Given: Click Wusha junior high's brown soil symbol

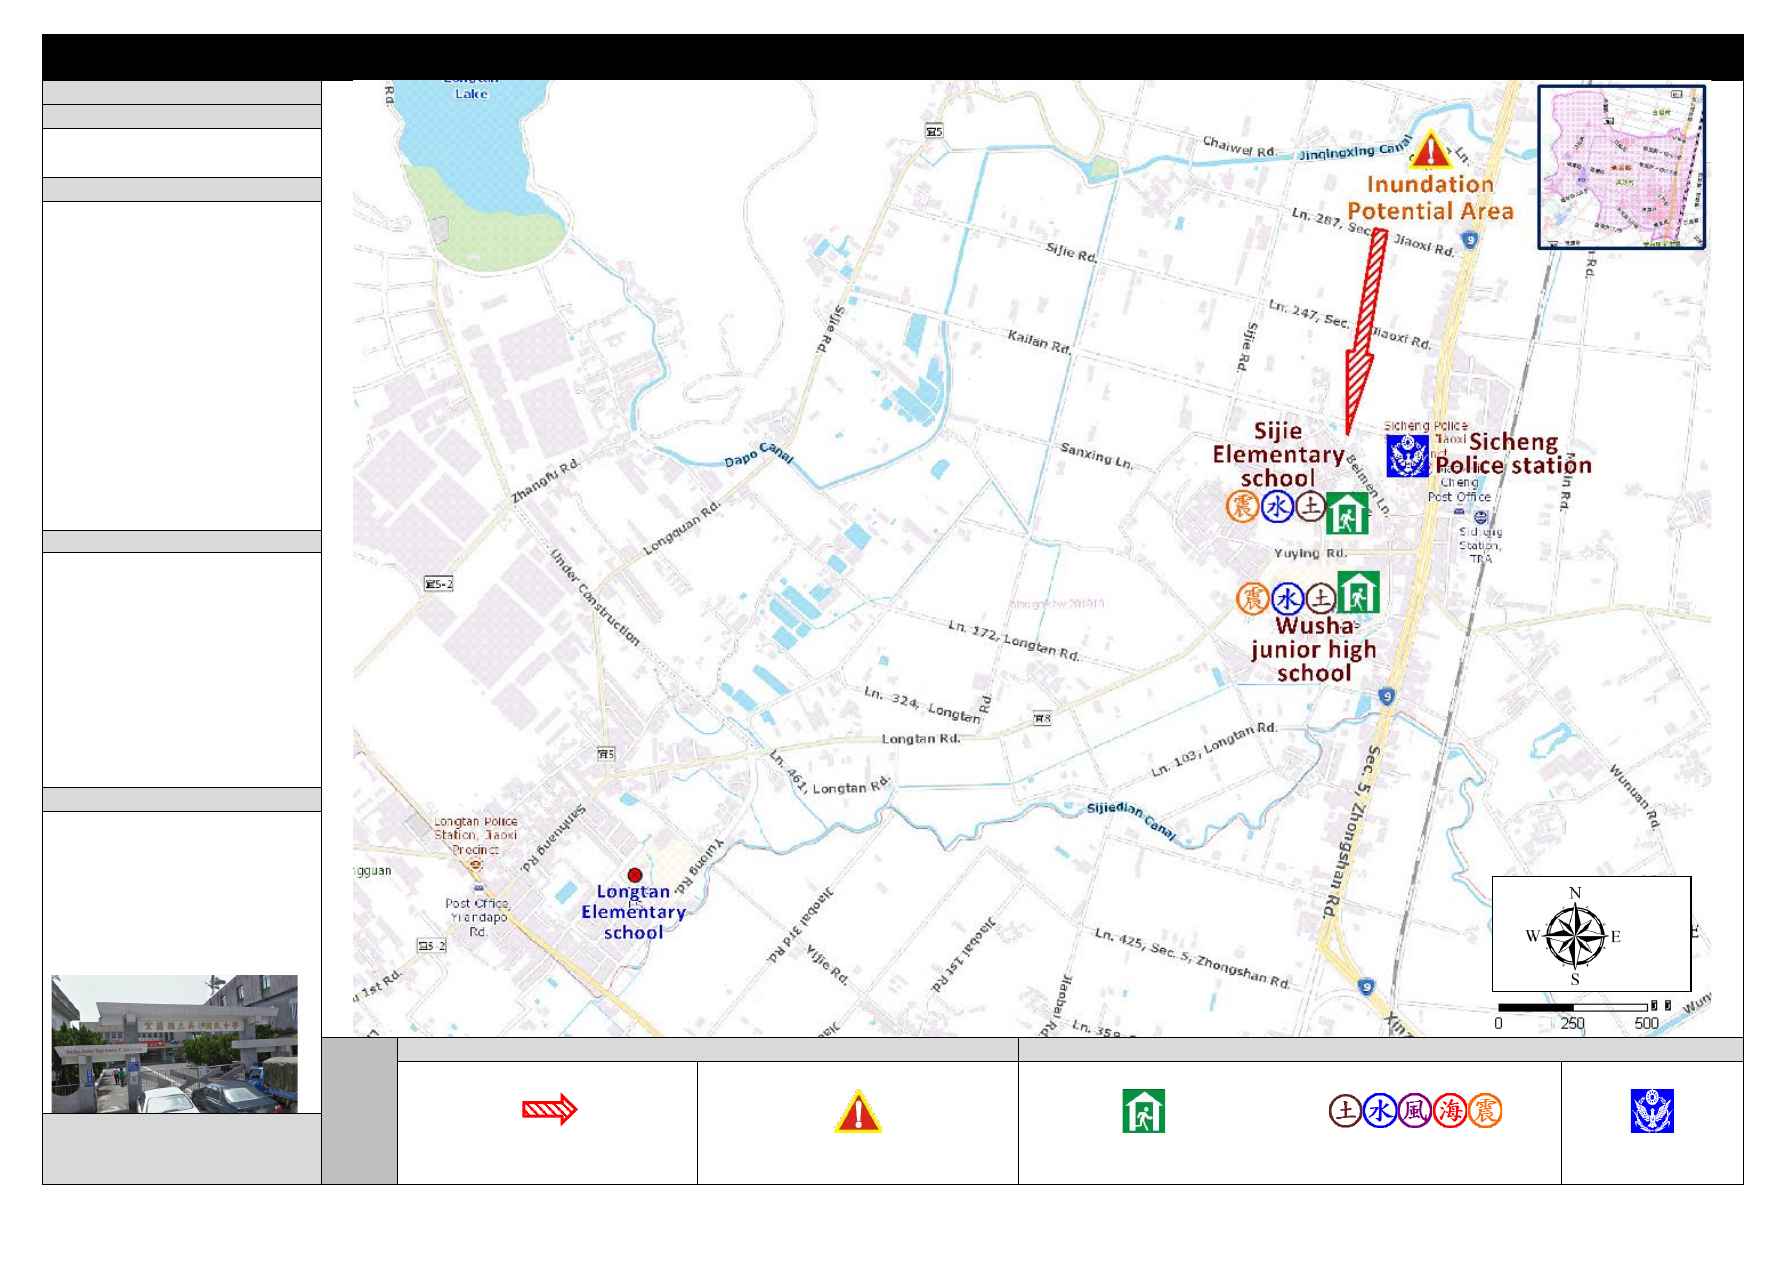Looking at the screenshot, I should 1321,598.
